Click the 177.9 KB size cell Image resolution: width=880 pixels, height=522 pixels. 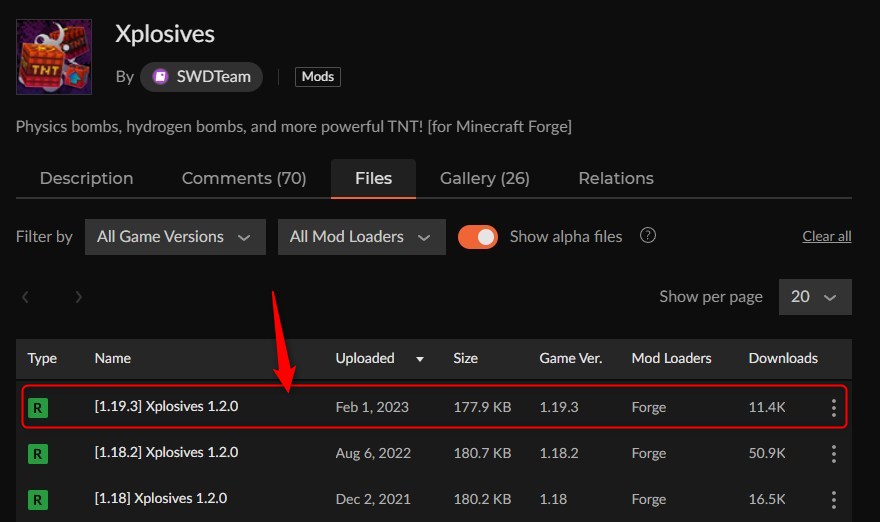[x=482, y=407]
